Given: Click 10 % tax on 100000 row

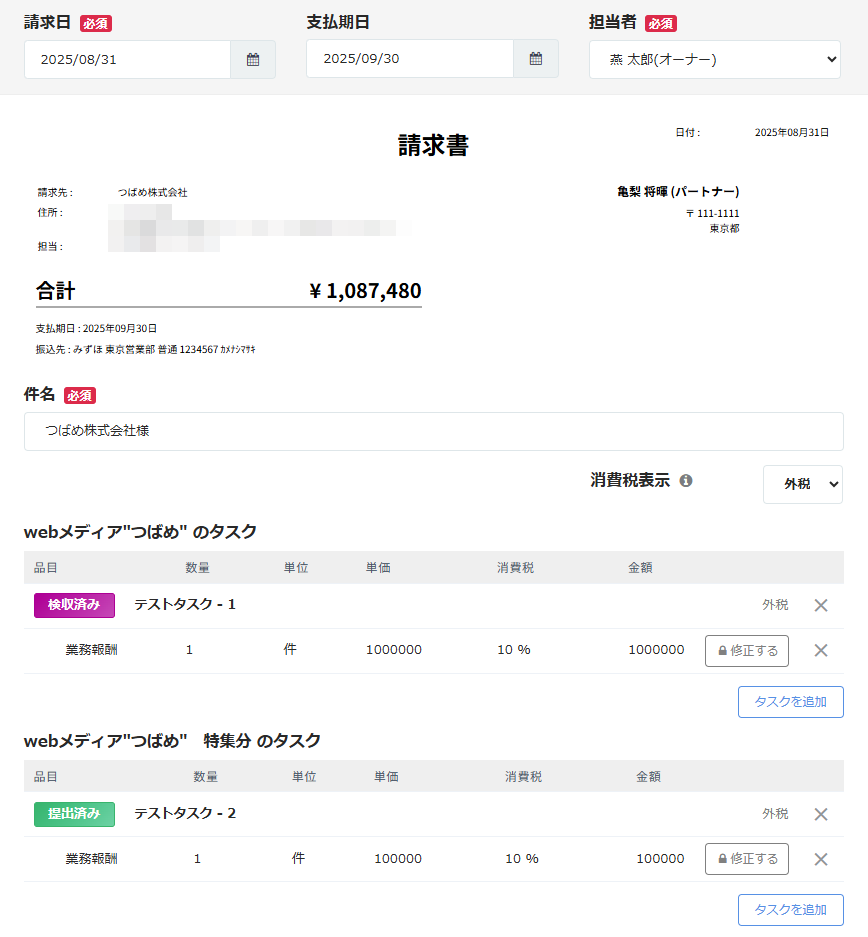Looking at the screenshot, I should pyautogui.click(x=522, y=859).
